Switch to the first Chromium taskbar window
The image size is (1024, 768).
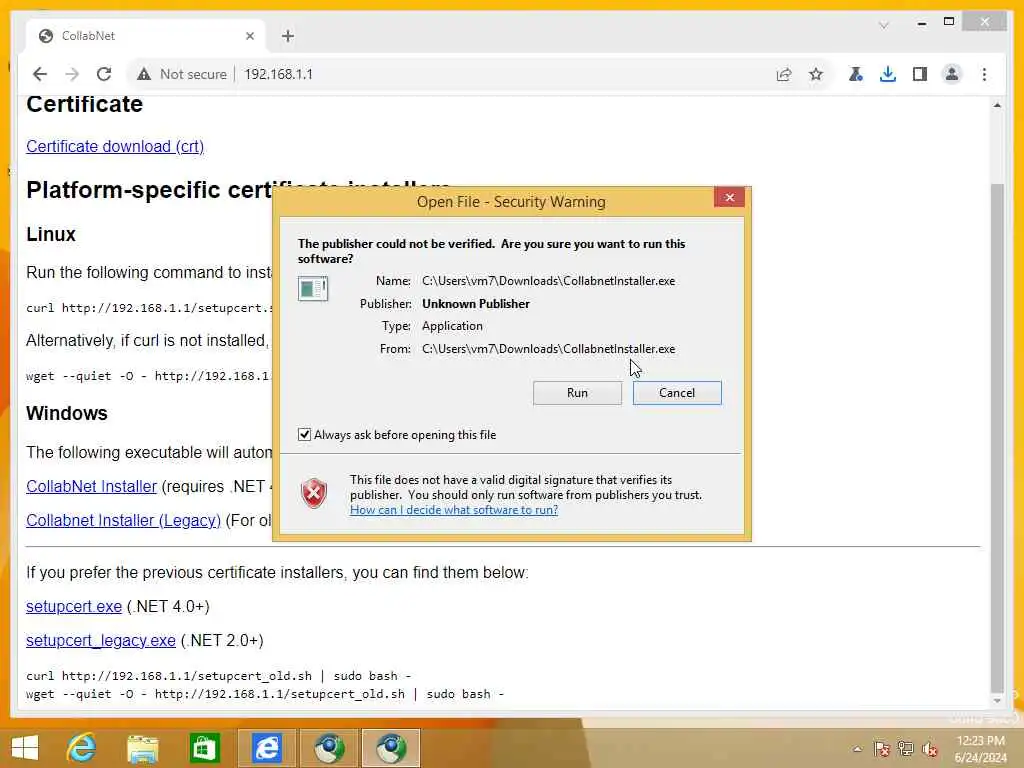[329, 748]
